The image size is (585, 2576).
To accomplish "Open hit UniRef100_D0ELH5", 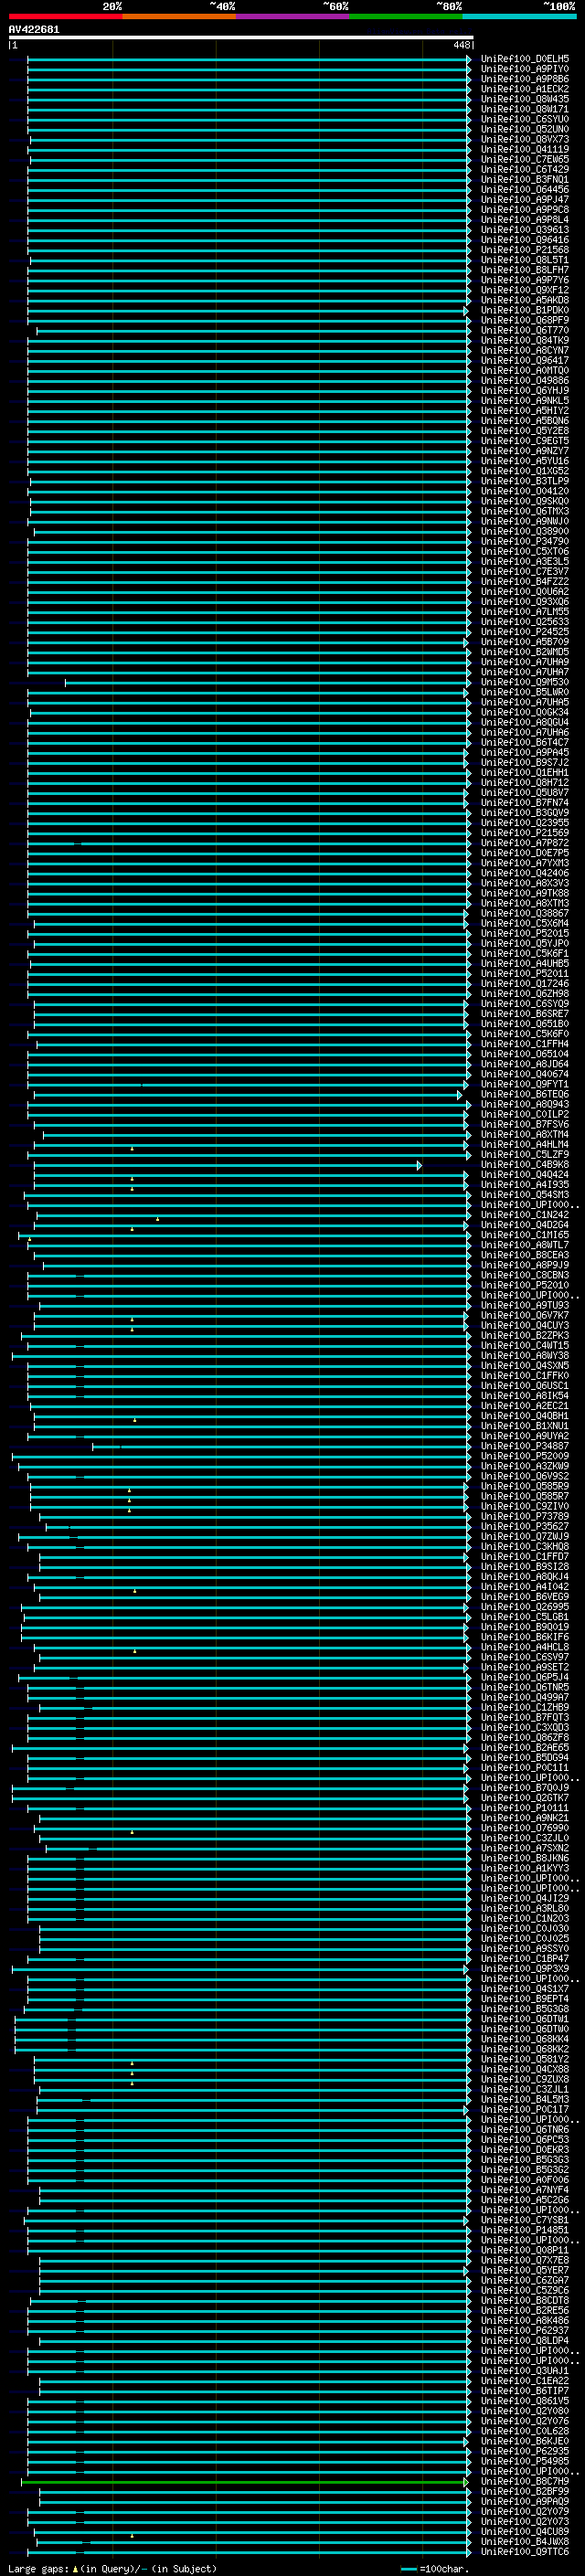I will 525,59.
